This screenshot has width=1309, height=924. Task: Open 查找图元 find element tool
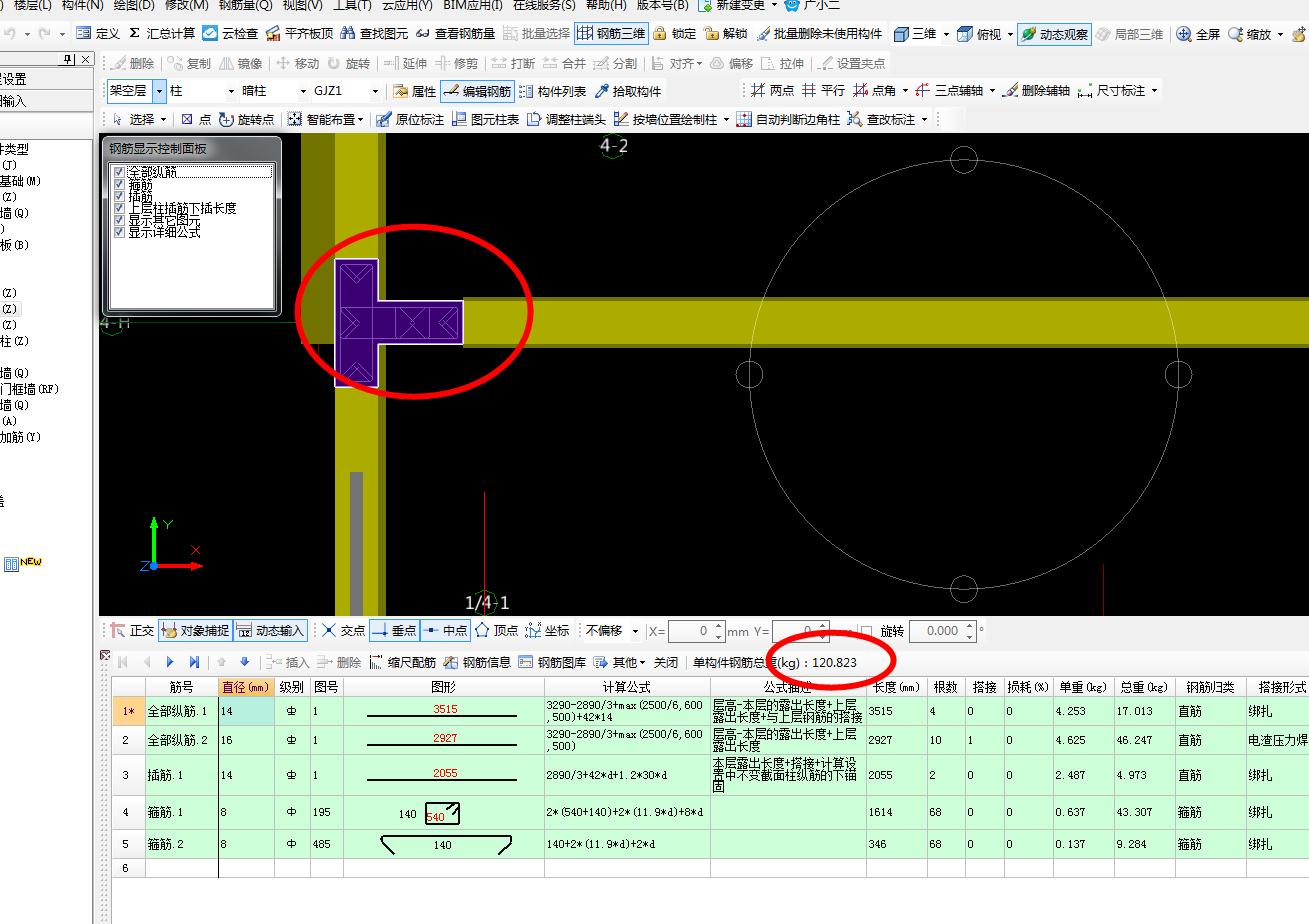click(374, 33)
